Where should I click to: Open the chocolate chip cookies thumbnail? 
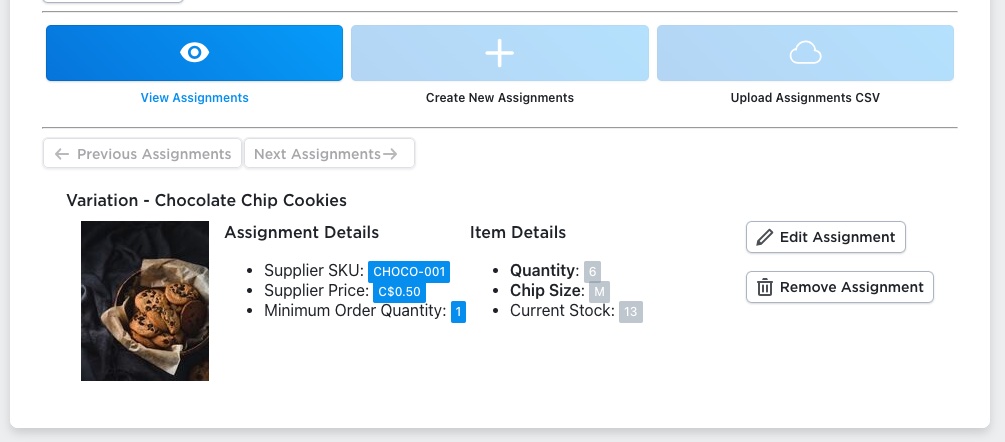pos(145,301)
